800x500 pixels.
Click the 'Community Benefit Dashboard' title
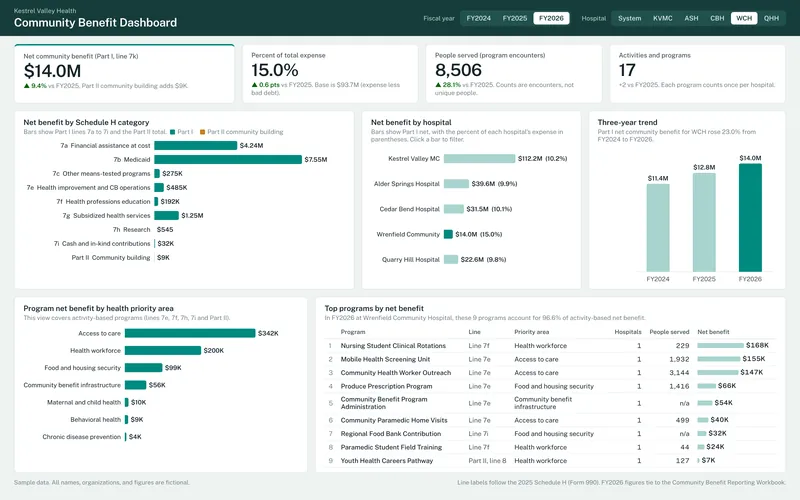point(95,23)
